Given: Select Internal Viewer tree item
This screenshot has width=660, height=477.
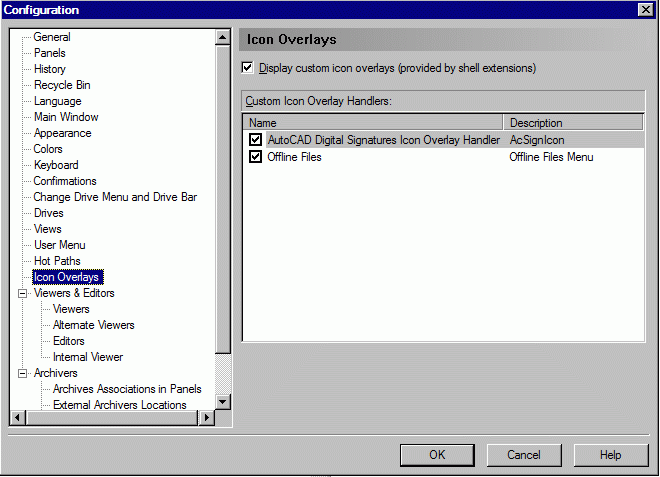Looking at the screenshot, I should coord(88,357).
